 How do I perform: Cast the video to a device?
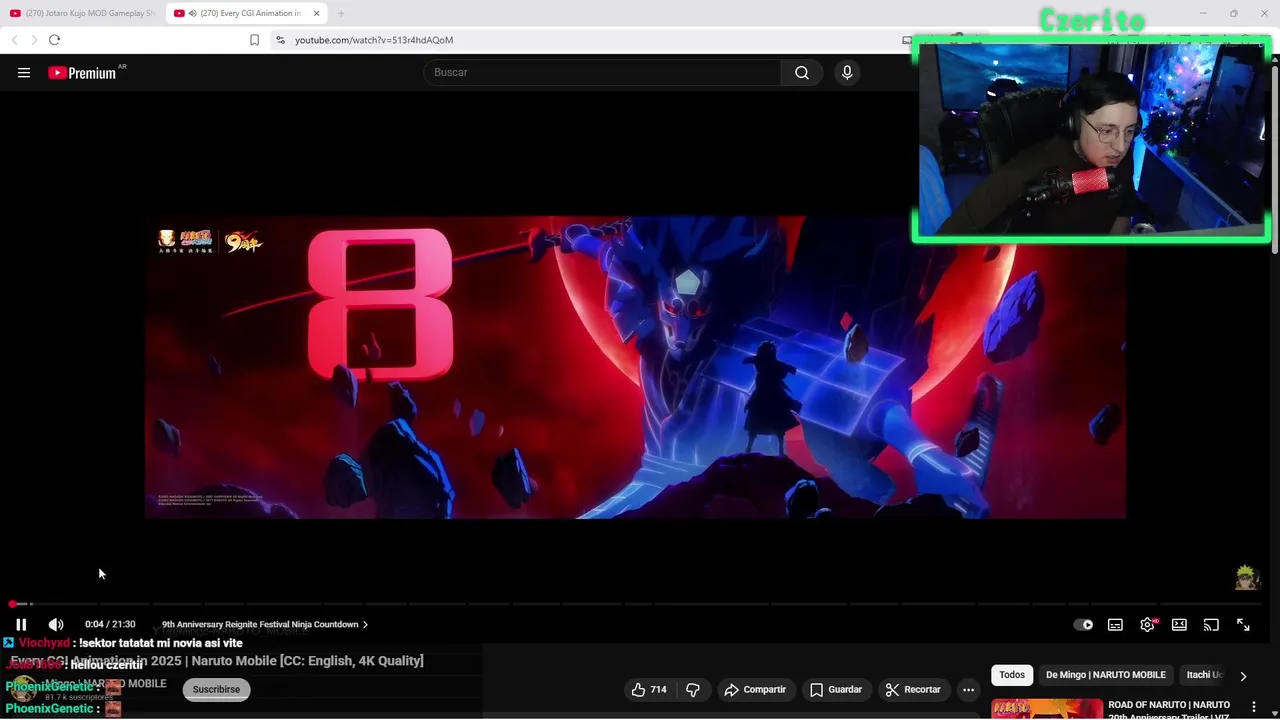coord(1211,624)
